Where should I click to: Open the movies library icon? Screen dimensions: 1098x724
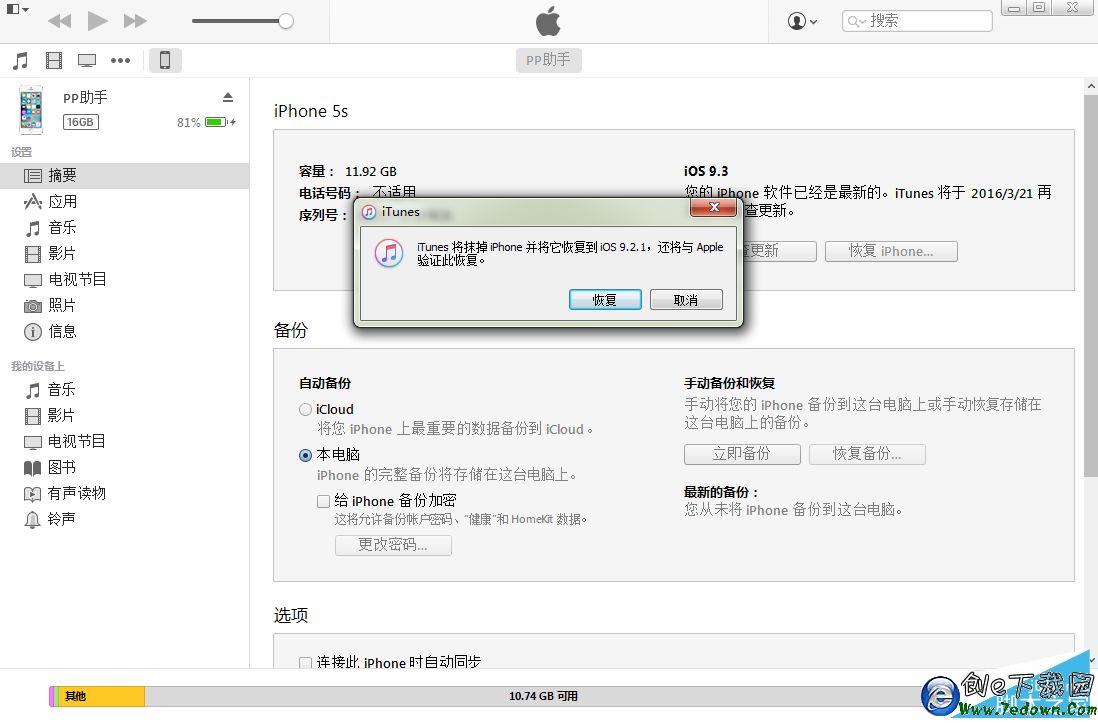pyautogui.click(x=54, y=61)
